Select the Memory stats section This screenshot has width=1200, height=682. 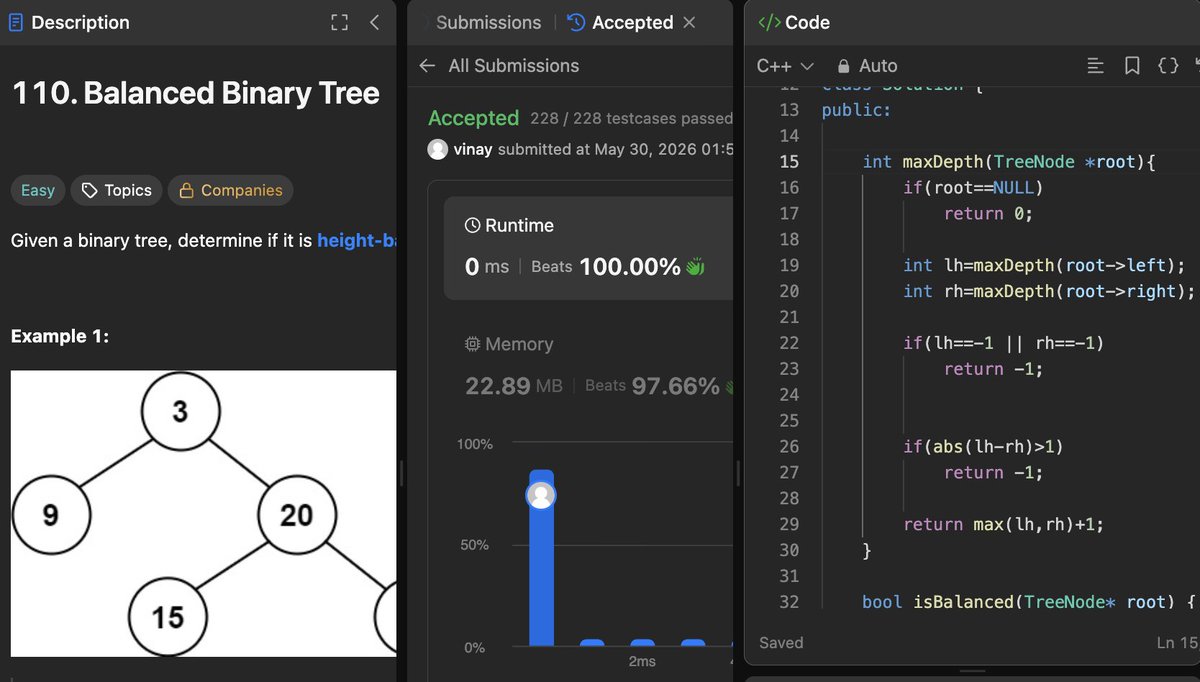pos(598,366)
